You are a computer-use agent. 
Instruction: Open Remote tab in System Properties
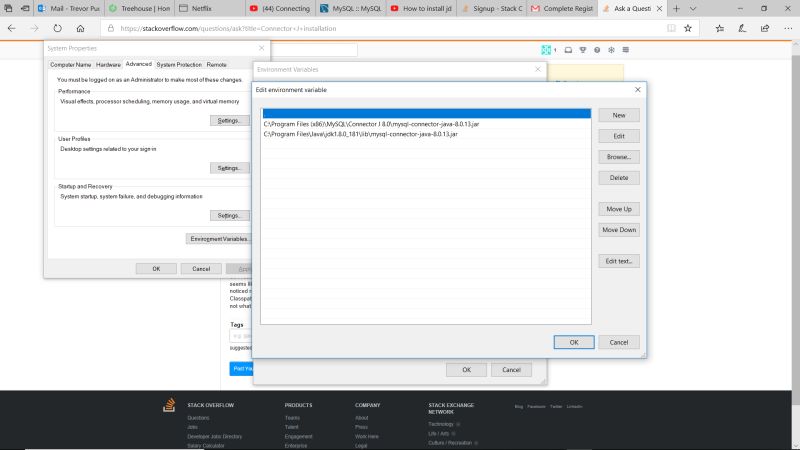pyautogui.click(x=216, y=65)
